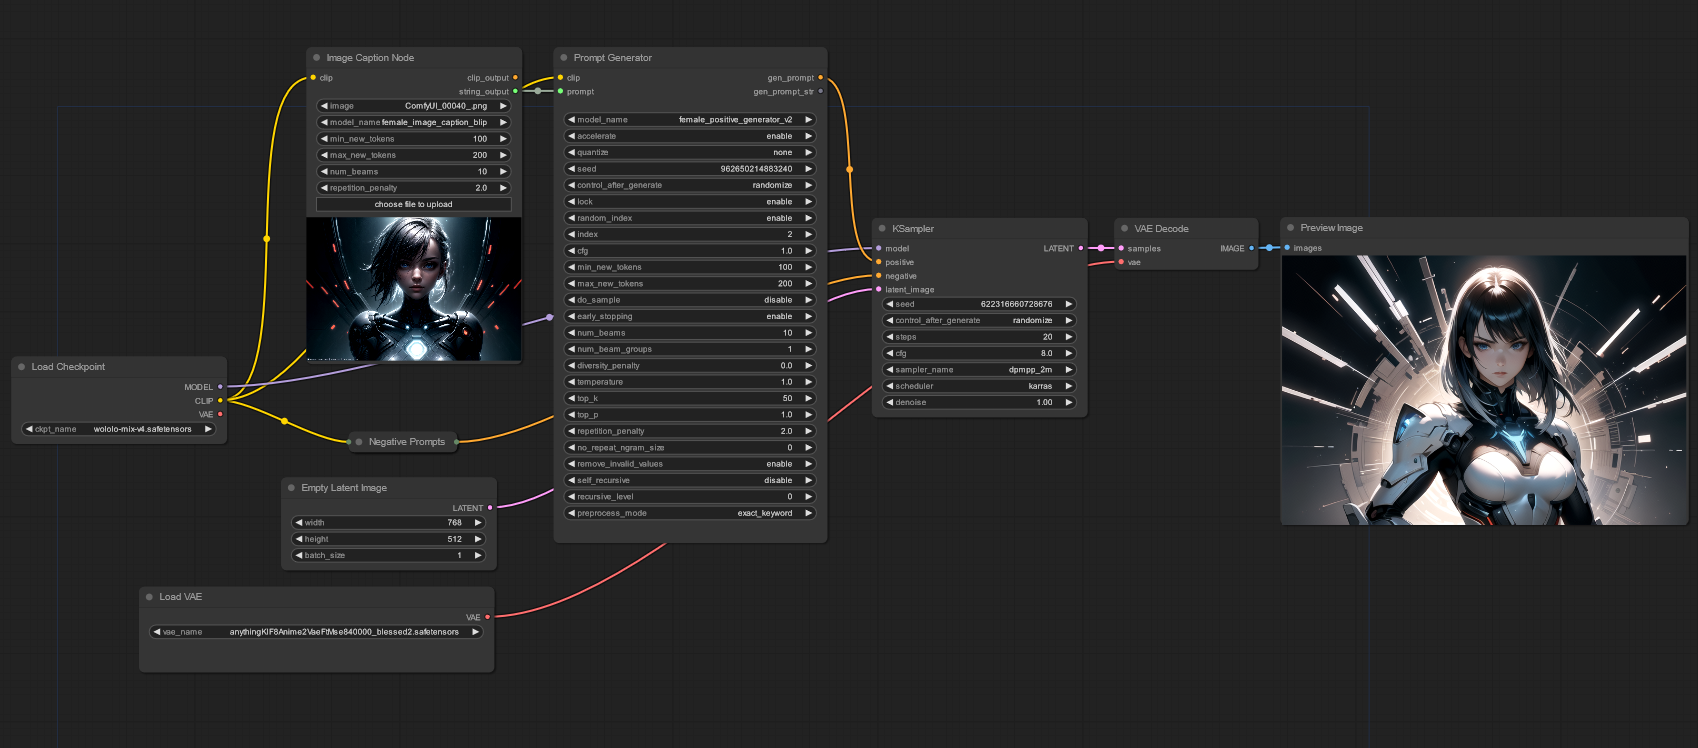
Task: Click the VAE output socket on Load VAE
Action: click(488, 617)
